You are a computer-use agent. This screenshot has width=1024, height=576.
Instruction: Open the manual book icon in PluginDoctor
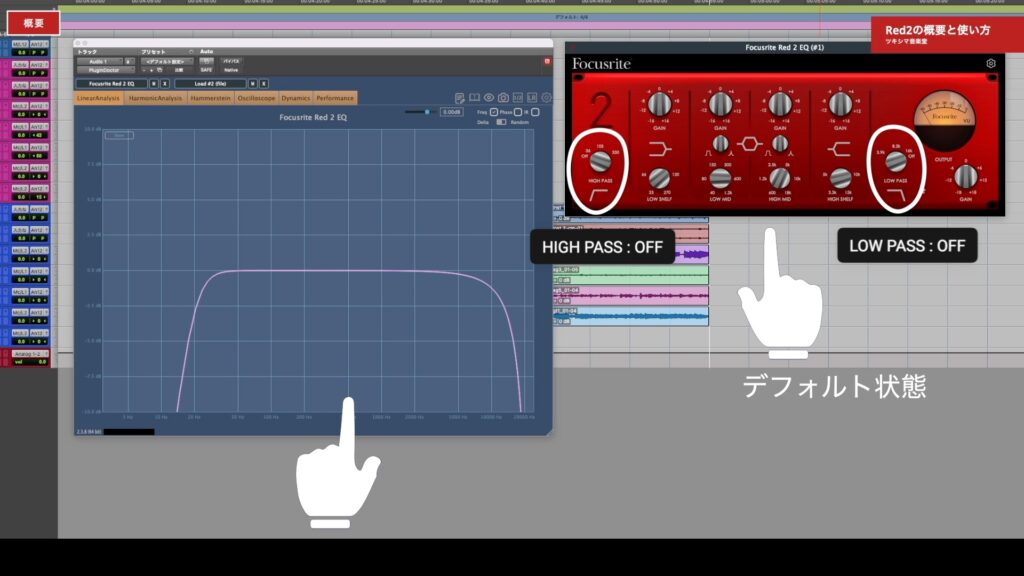[x=474, y=98]
